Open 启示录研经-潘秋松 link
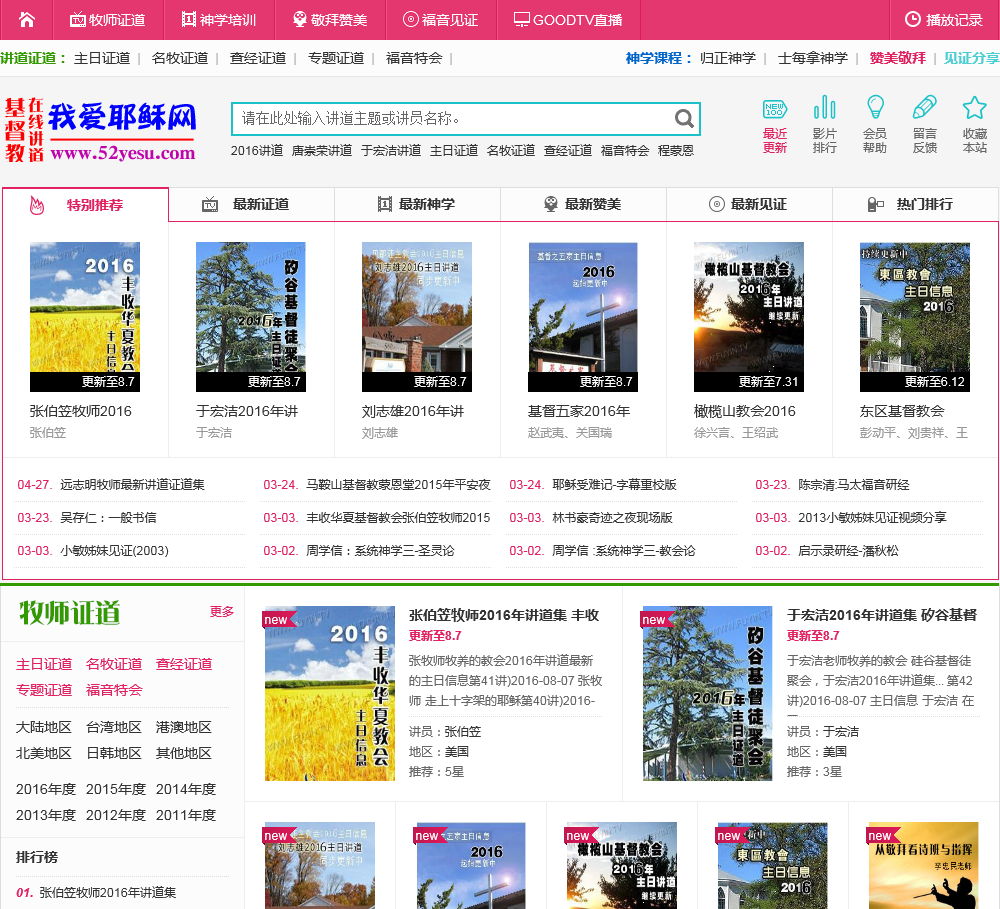 [x=848, y=551]
